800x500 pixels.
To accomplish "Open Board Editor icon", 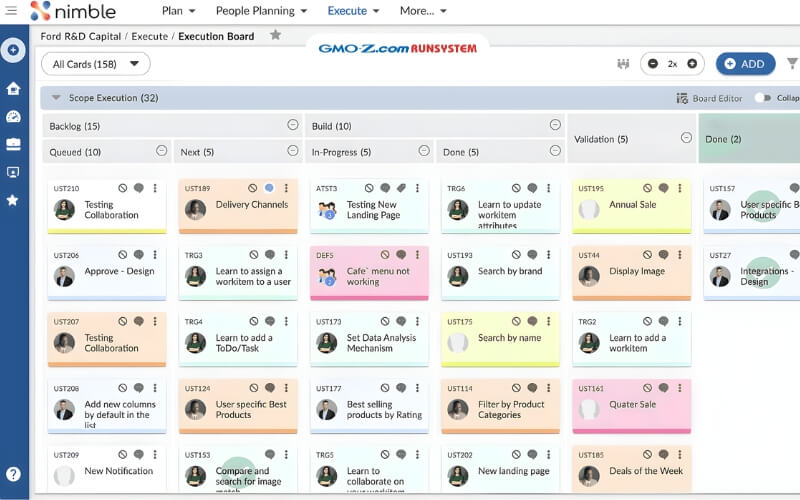I will [682, 98].
